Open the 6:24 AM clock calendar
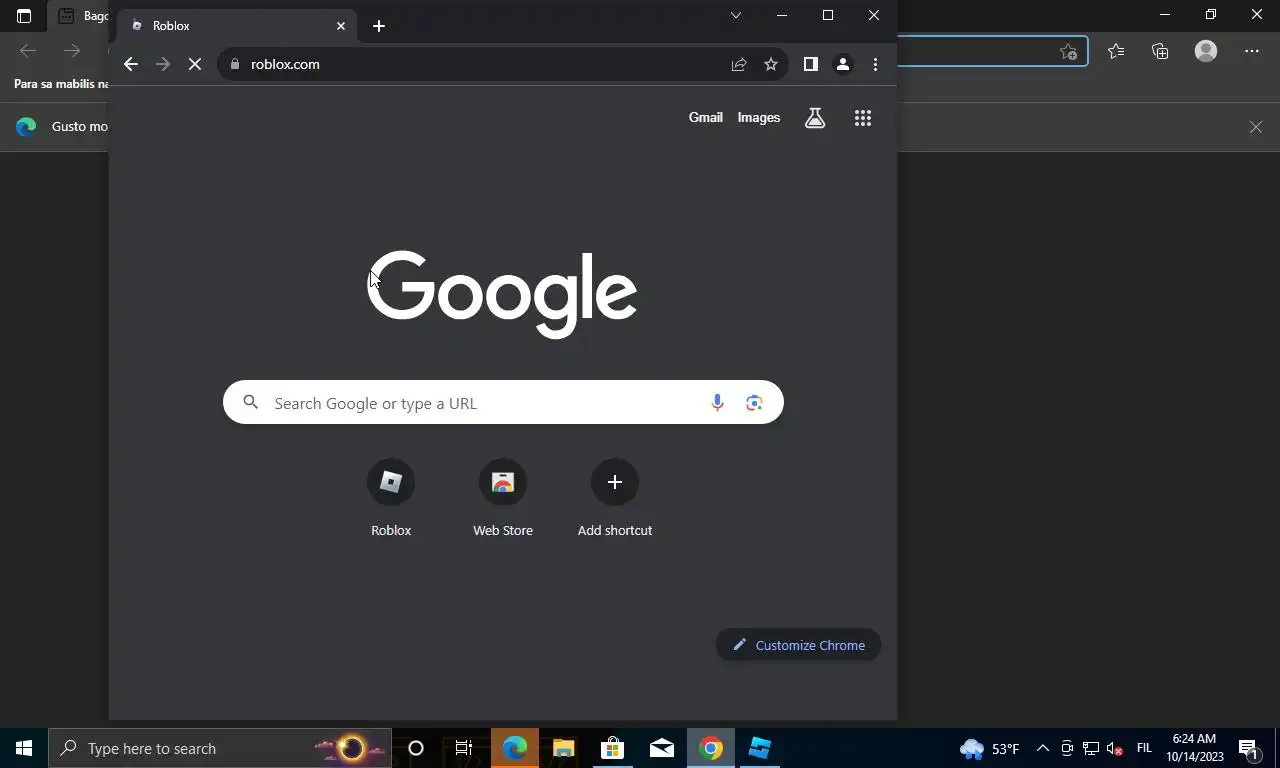This screenshot has width=1280, height=768. point(1194,748)
